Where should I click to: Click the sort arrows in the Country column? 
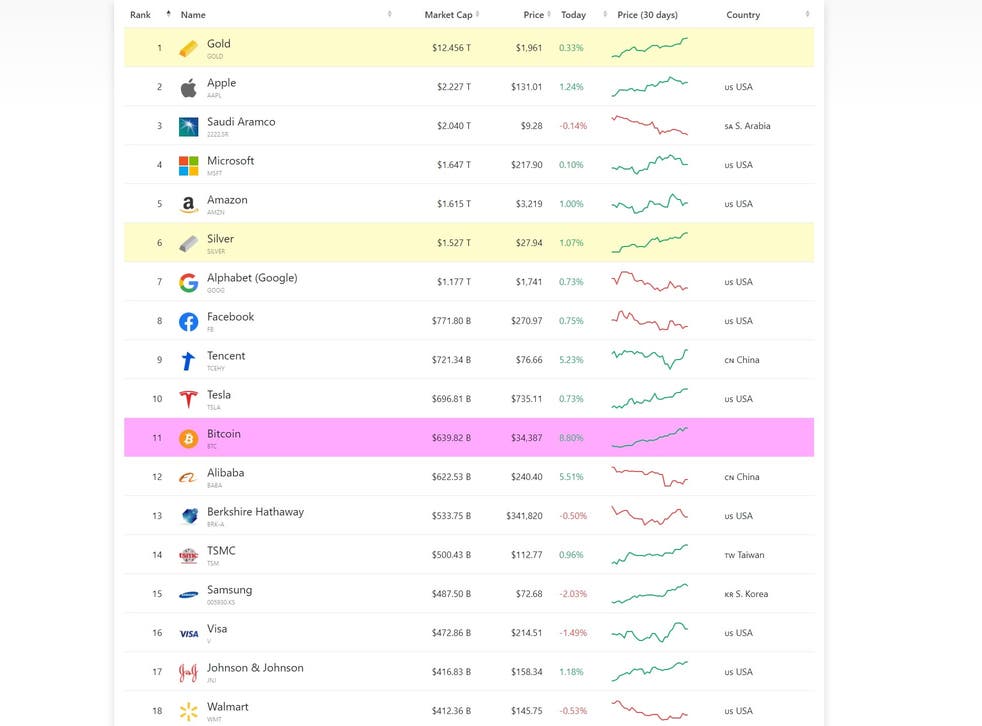[807, 14]
